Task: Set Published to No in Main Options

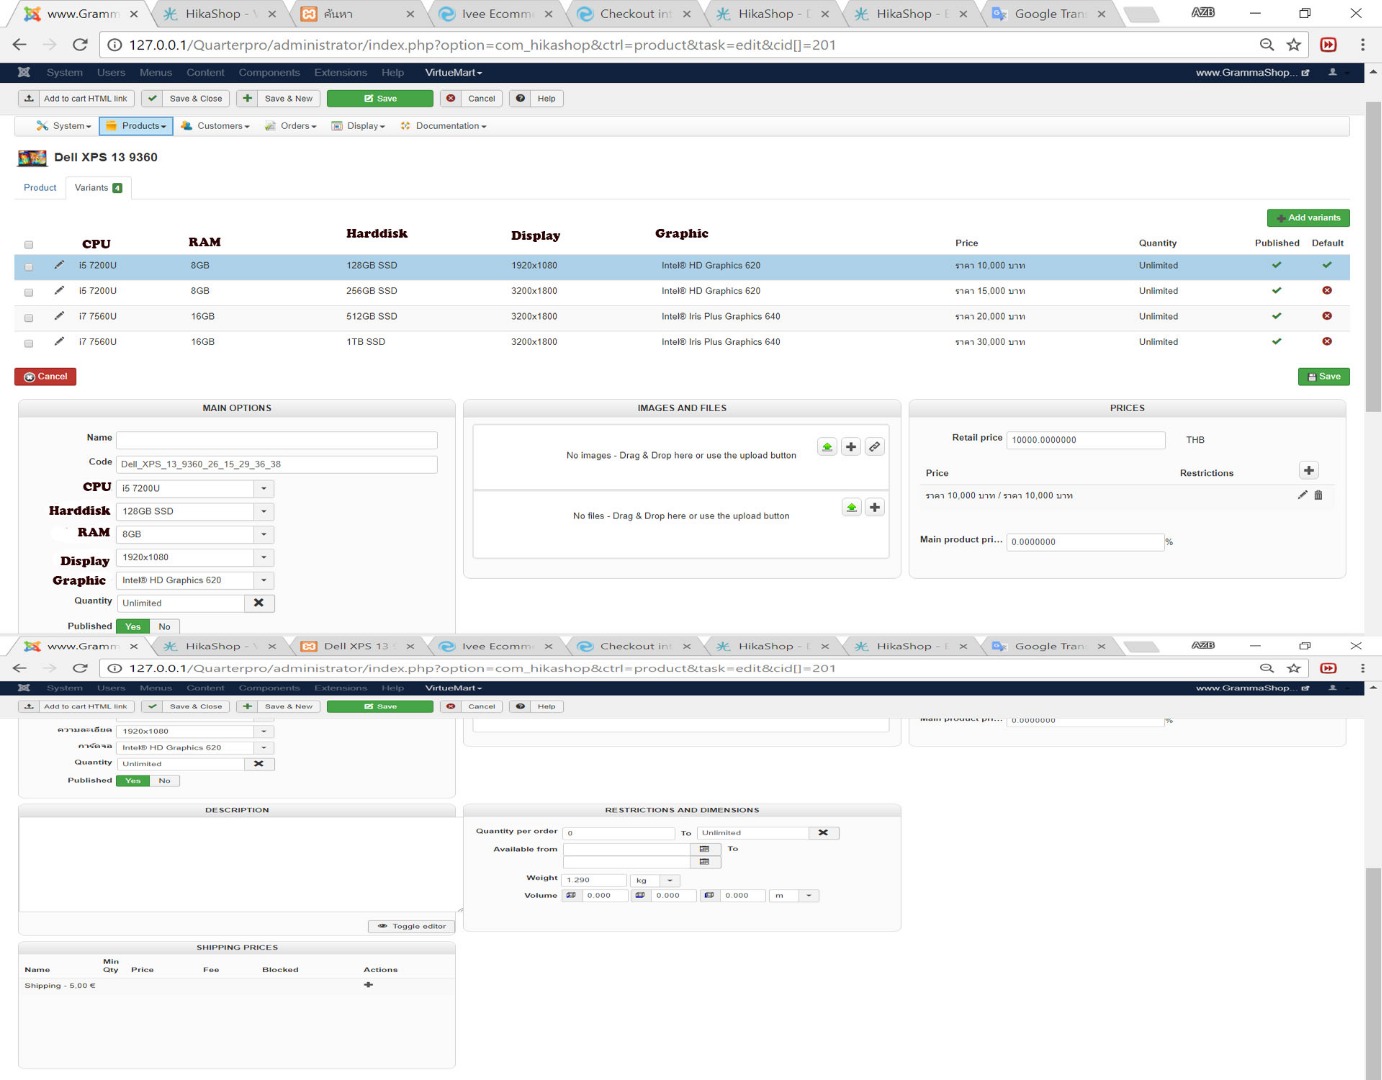Action: [164, 627]
